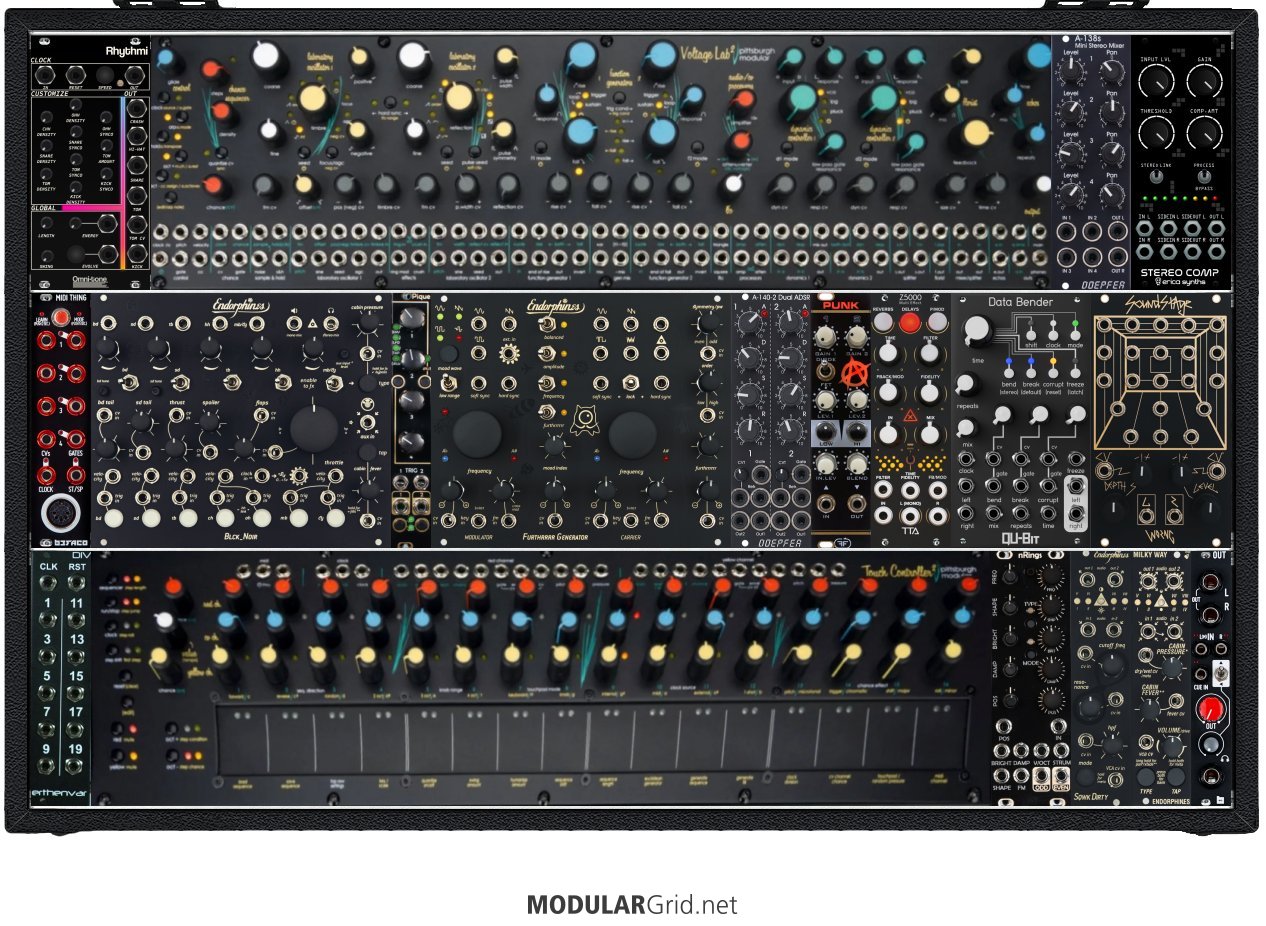
Task: Click the carrier frequency big knob
Action: [x=632, y=435]
